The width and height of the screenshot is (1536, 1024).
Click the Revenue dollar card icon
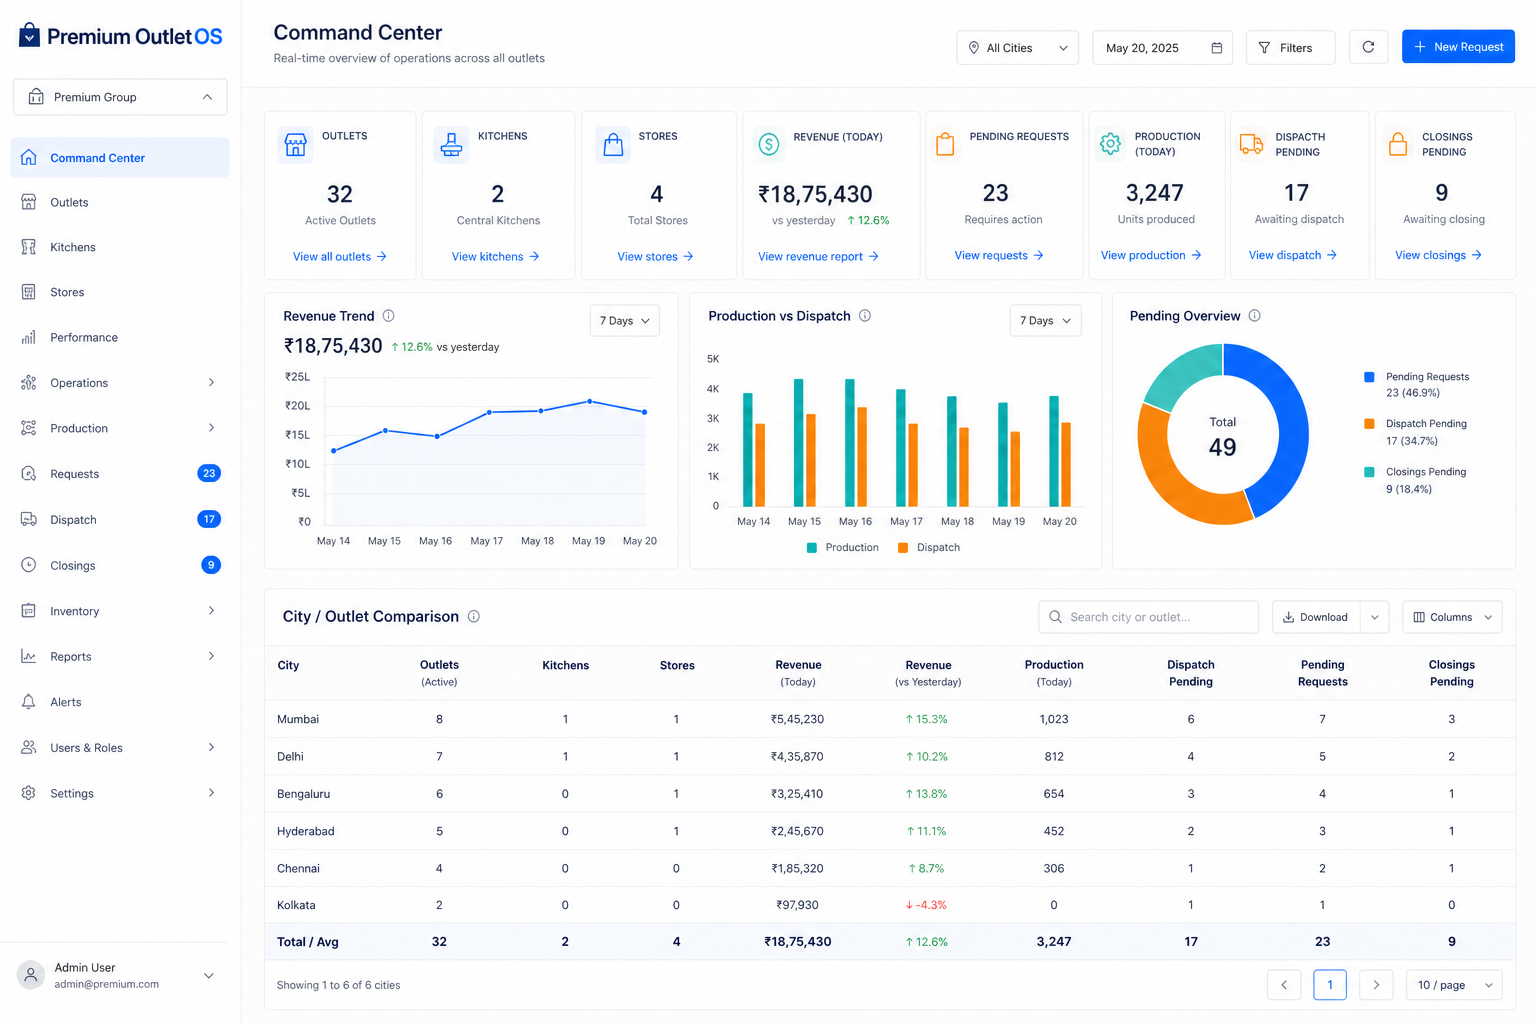(x=768, y=144)
